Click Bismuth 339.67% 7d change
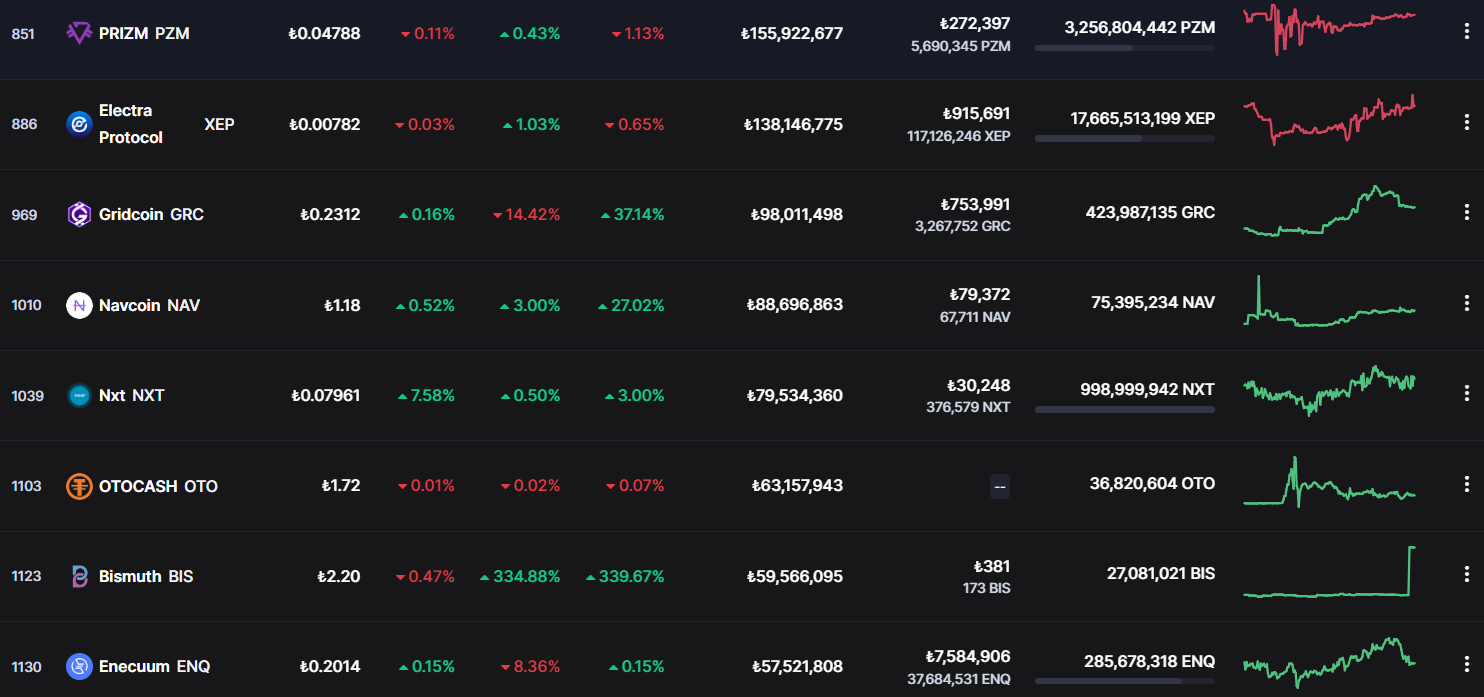The image size is (1484, 697). (624, 576)
